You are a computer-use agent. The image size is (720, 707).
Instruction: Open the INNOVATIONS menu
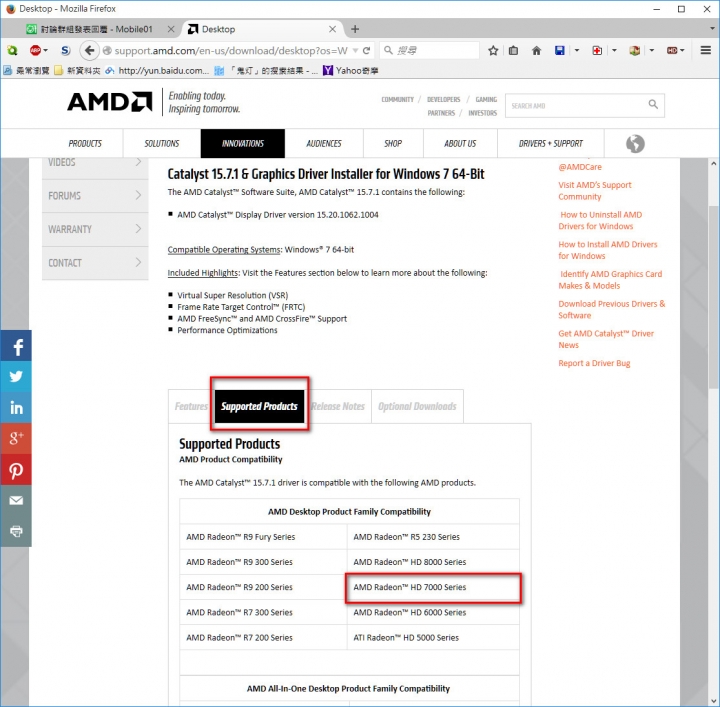click(x=242, y=144)
